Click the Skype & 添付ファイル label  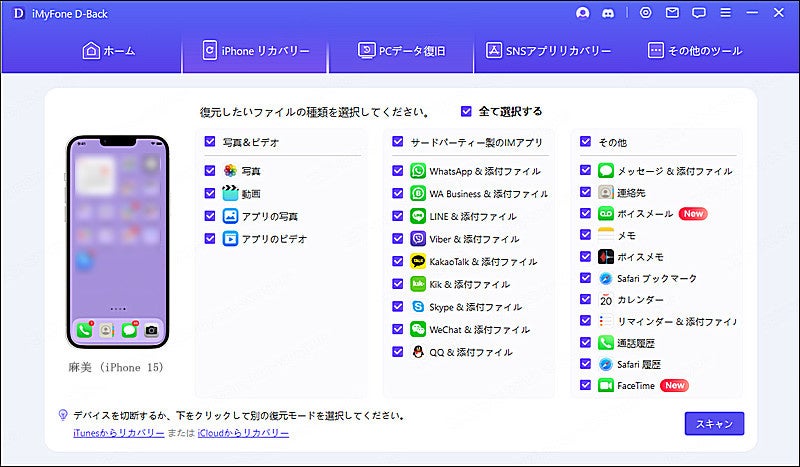point(476,307)
